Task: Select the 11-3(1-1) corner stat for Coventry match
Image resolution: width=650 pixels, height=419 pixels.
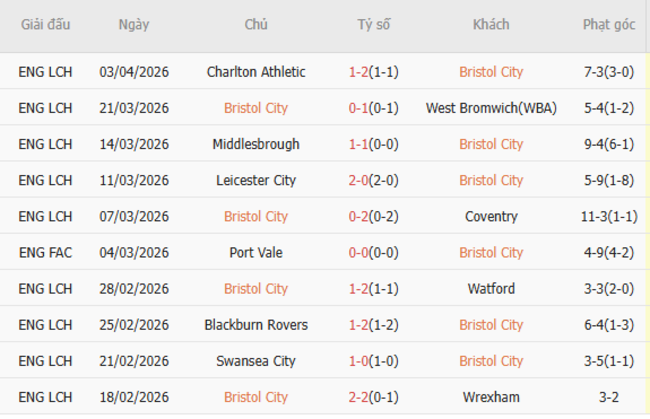Action: (609, 216)
